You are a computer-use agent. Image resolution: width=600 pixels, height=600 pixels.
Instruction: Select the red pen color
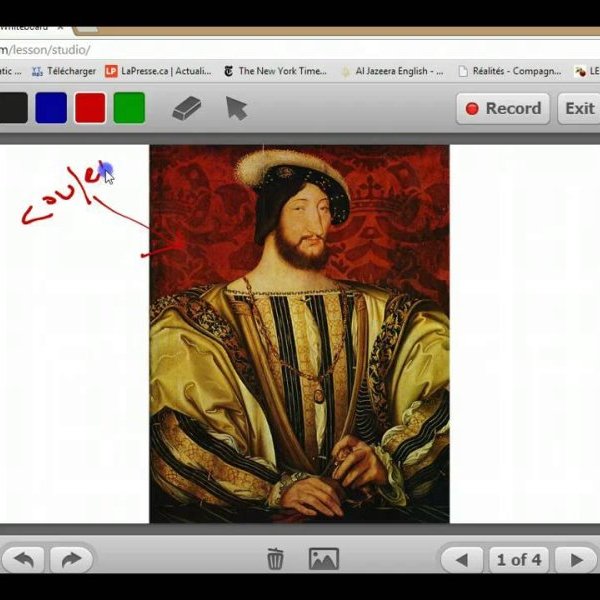90,108
